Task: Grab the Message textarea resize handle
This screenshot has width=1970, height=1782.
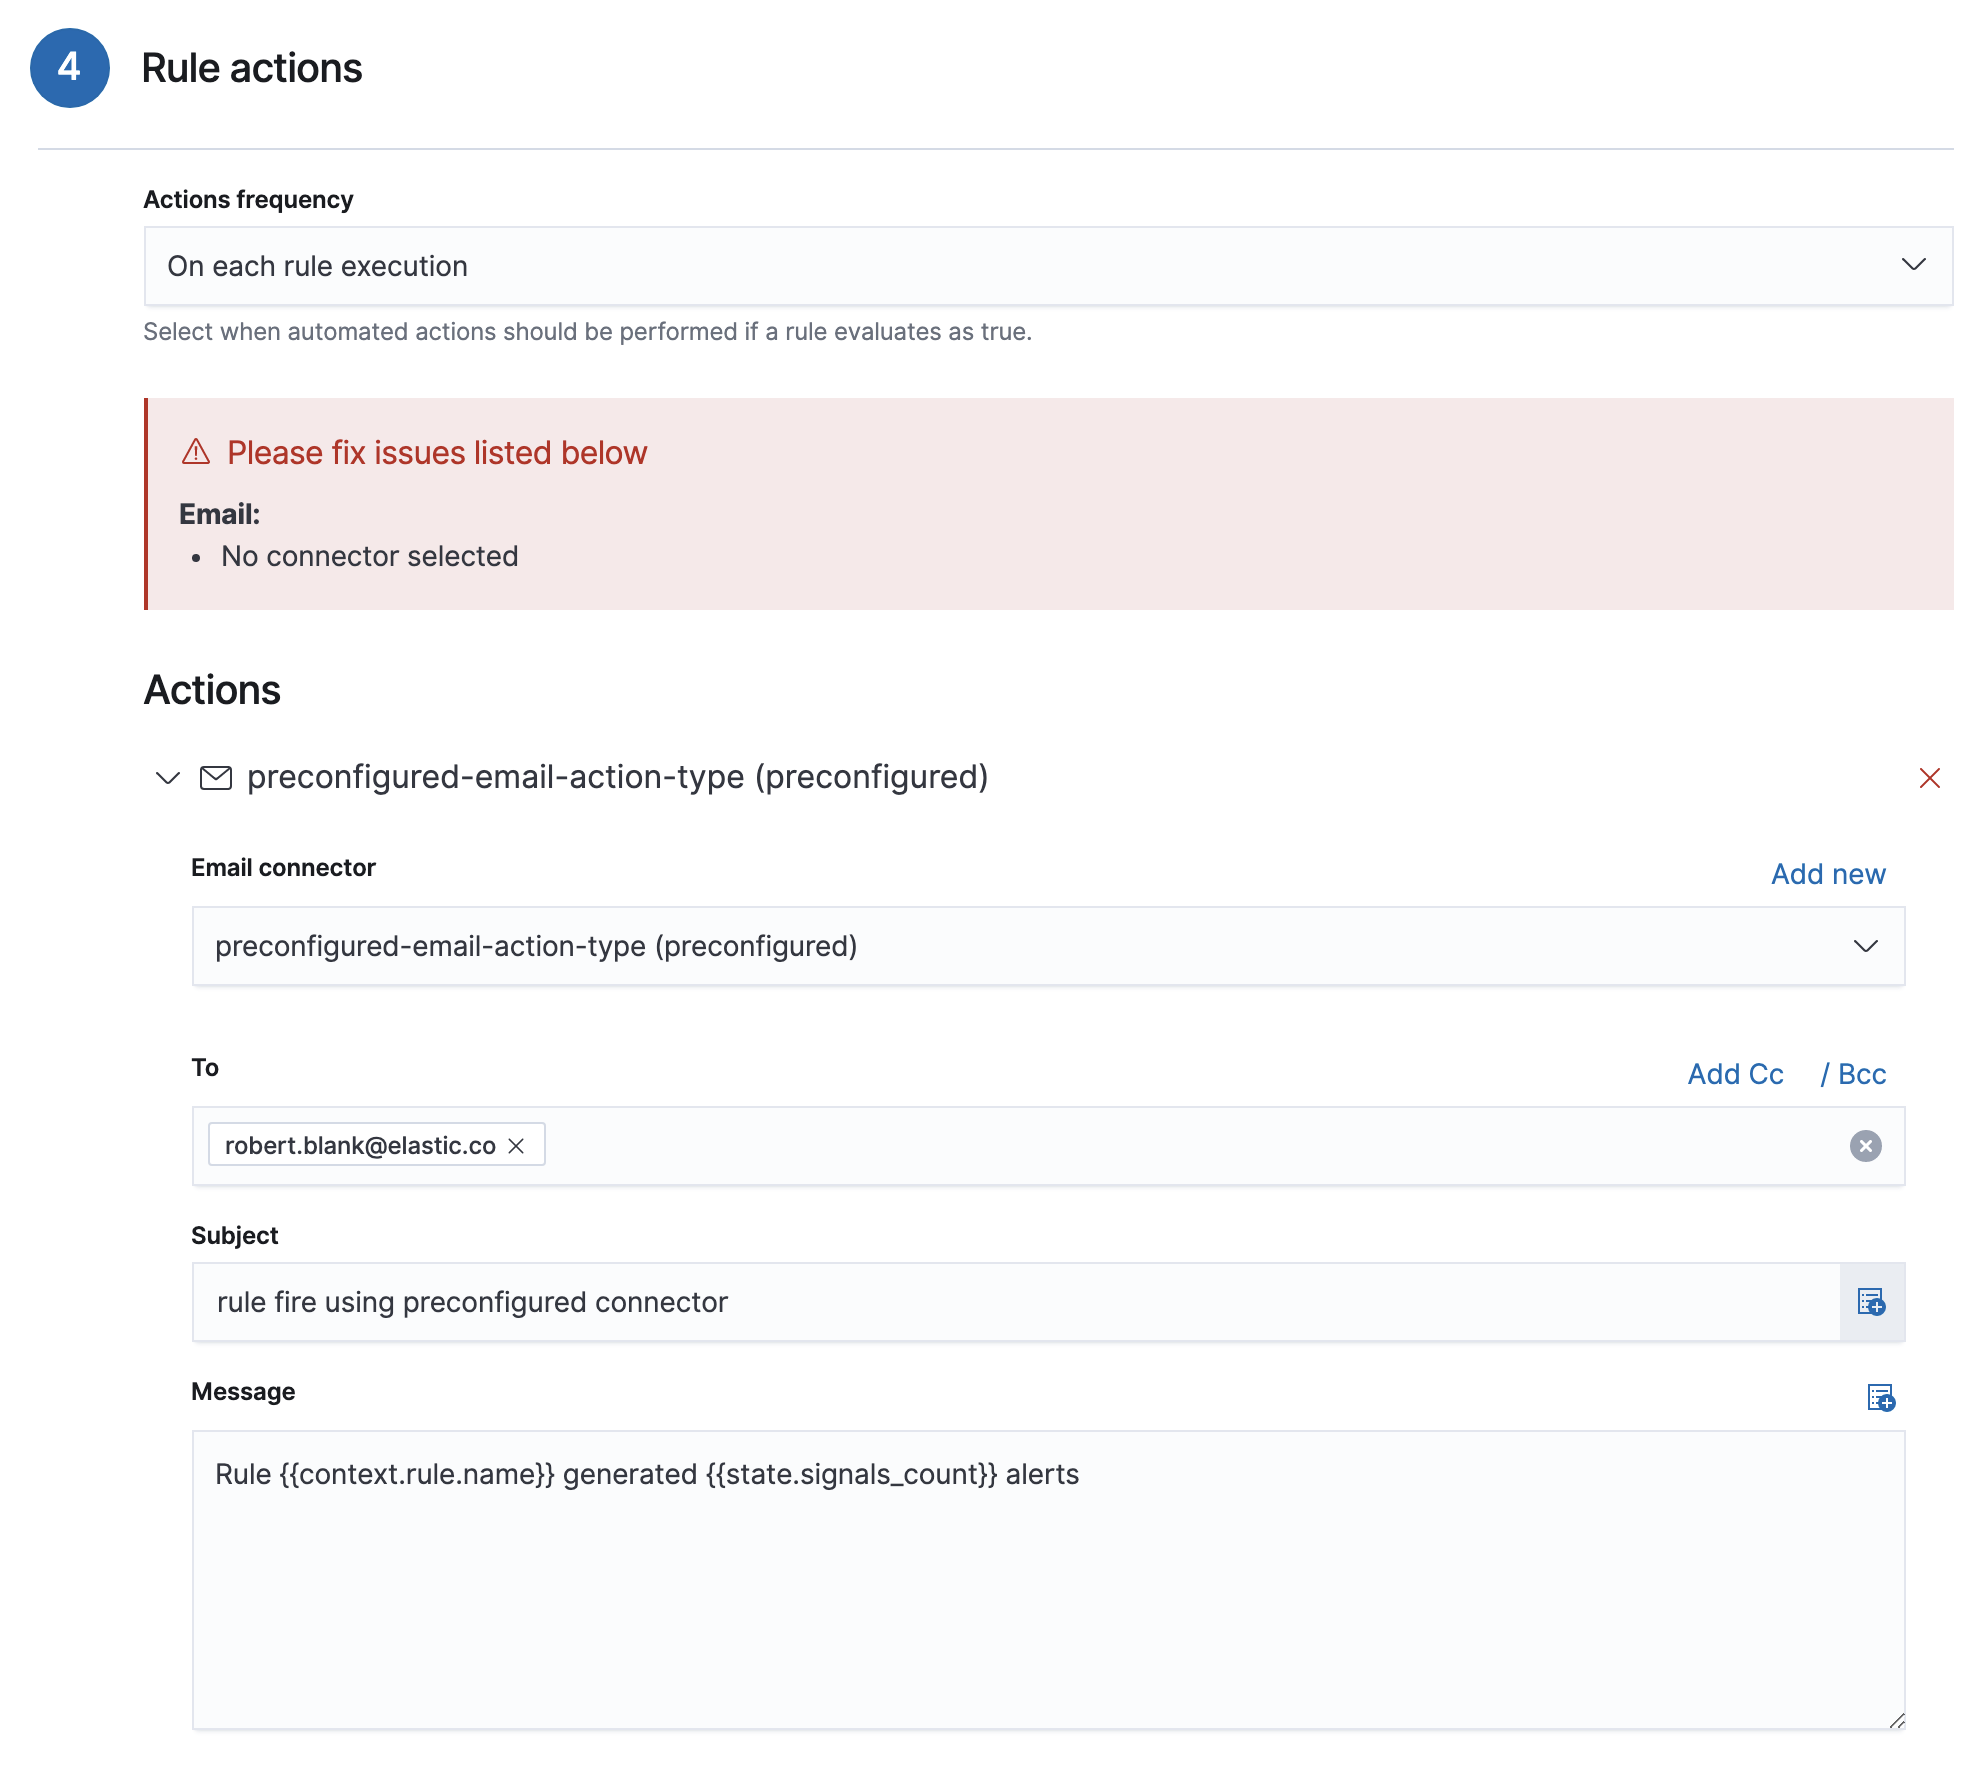Action: (x=1896, y=1720)
